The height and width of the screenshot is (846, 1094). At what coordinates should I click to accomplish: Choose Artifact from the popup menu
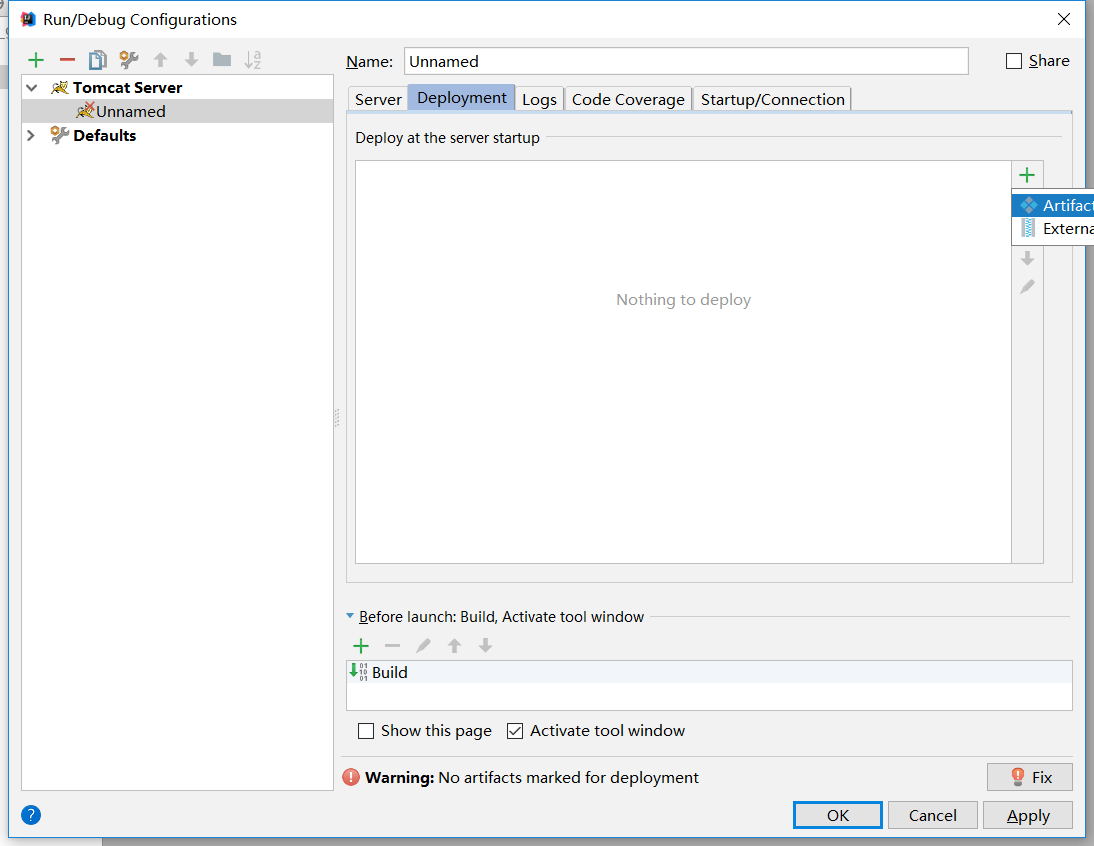pyautogui.click(x=1054, y=205)
